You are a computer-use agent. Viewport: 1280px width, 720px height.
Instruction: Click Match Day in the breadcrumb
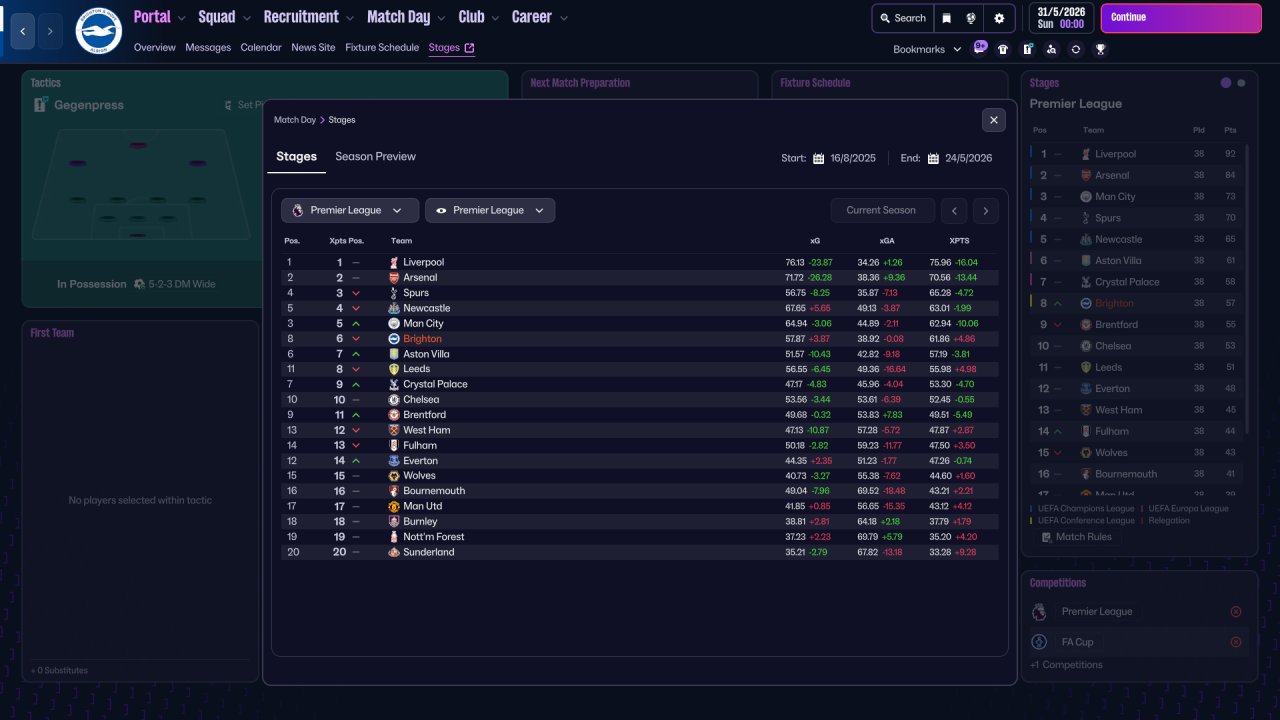tap(294, 120)
